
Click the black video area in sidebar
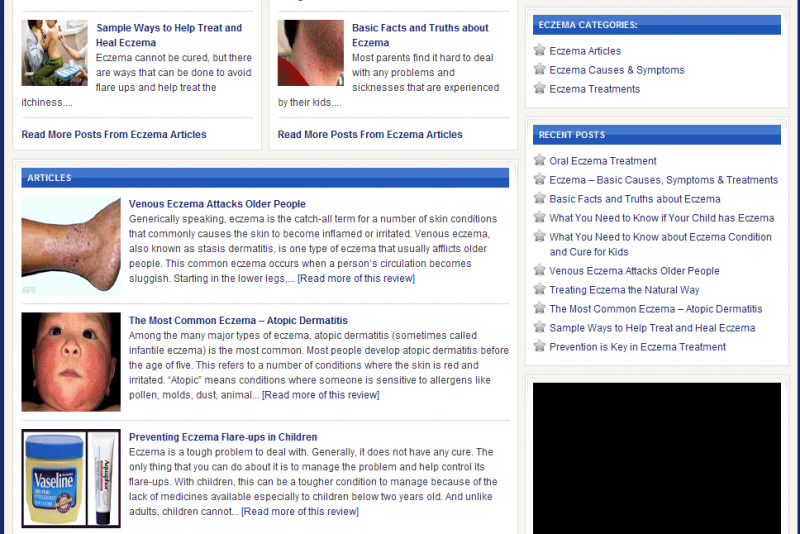[x=657, y=458]
